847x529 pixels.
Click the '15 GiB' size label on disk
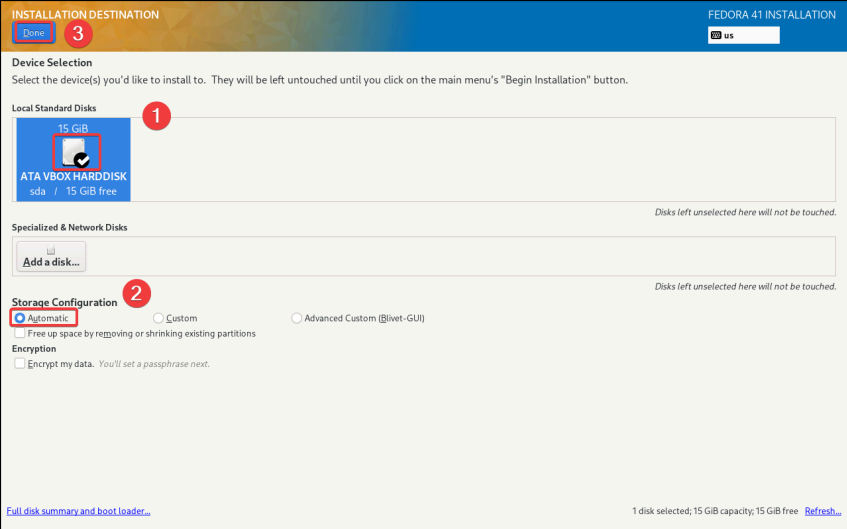pos(73,129)
